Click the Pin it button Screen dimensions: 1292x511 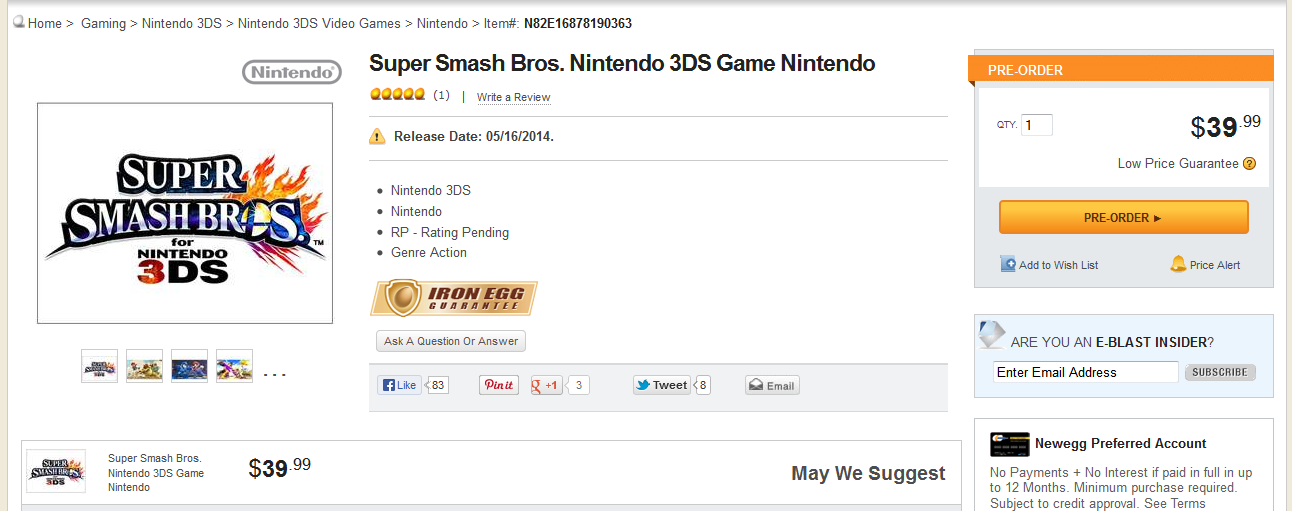coord(499,385)
